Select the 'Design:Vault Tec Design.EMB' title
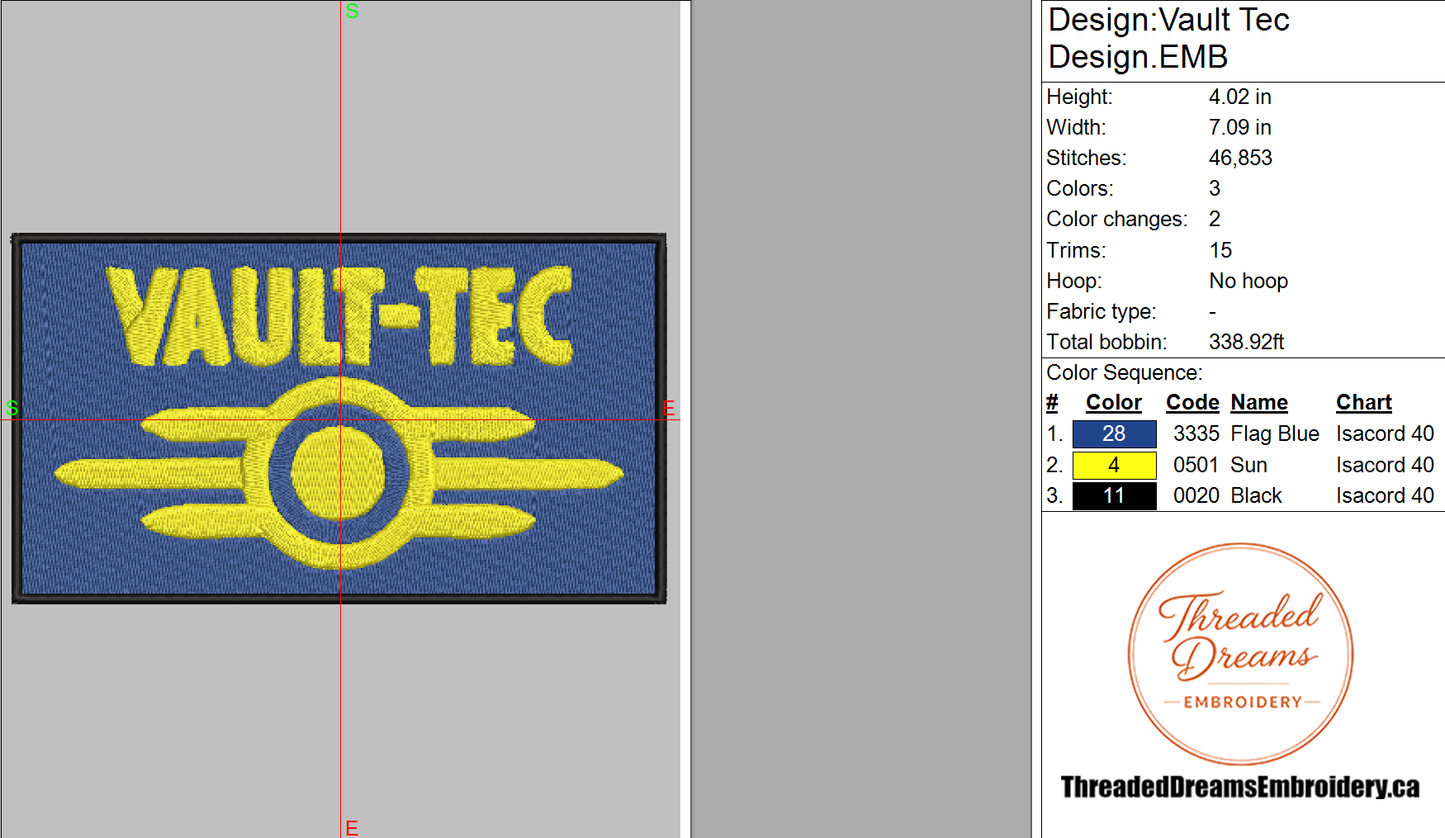The height and width of the screenshot is (838, 1445). 1169,38
